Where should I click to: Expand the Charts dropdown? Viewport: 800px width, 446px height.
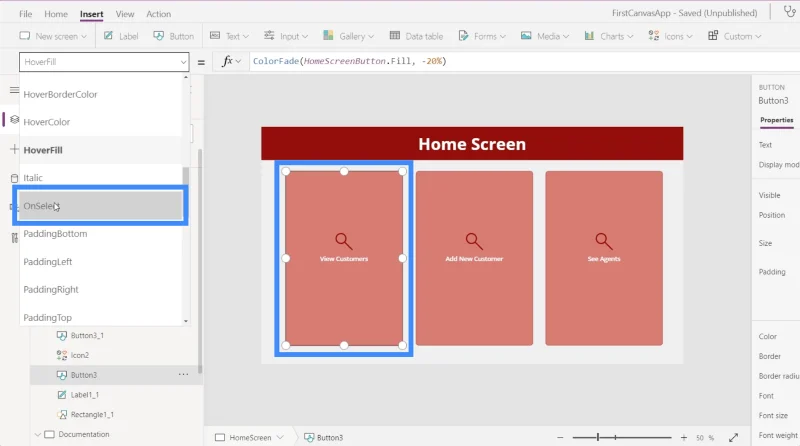point(609,36)
